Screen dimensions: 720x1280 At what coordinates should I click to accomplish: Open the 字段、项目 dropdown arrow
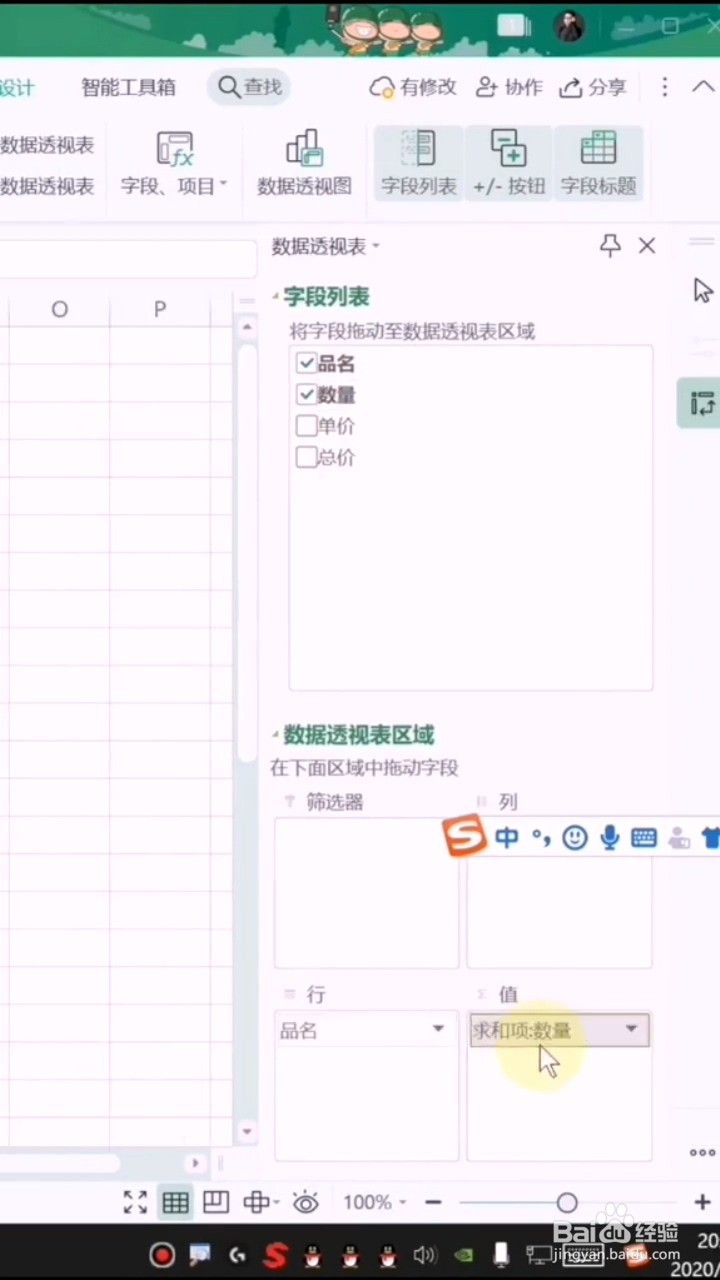[x=223, y=185]
